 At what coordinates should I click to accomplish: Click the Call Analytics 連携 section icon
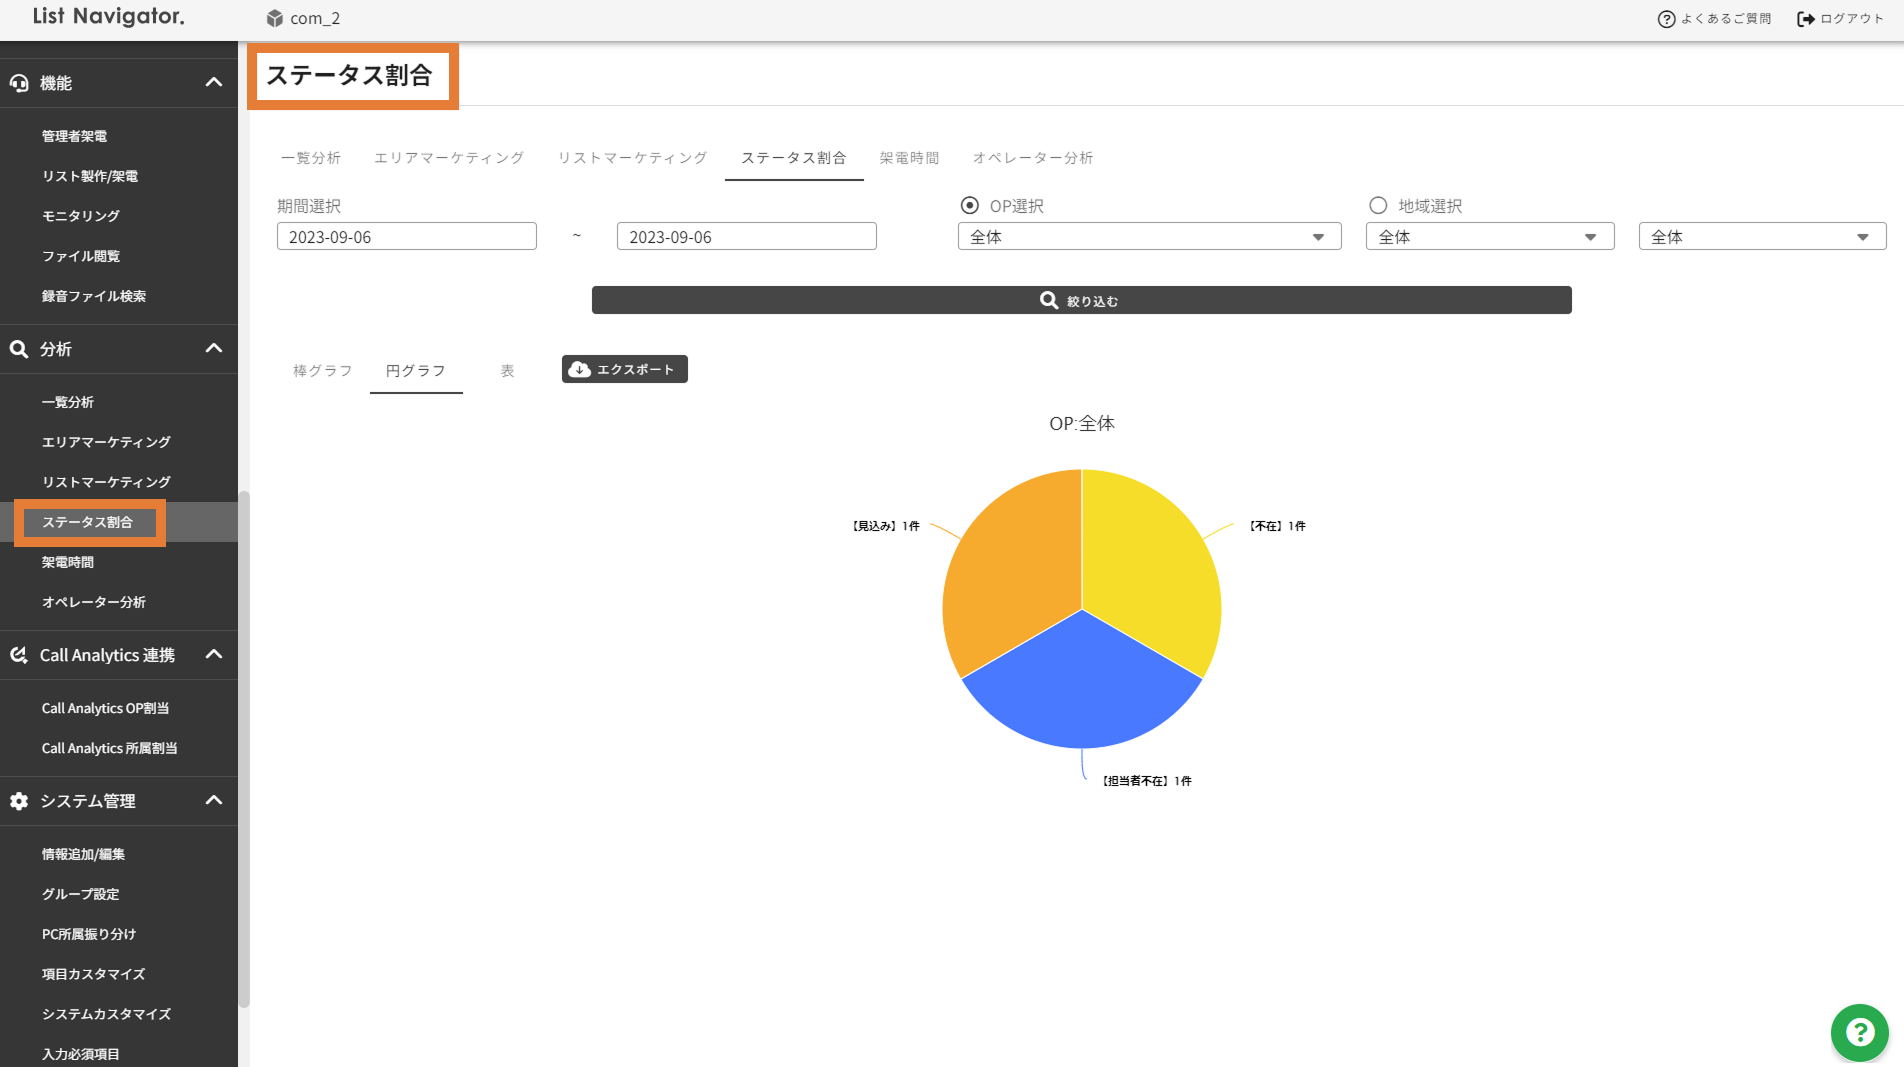[x=19, y=655]
